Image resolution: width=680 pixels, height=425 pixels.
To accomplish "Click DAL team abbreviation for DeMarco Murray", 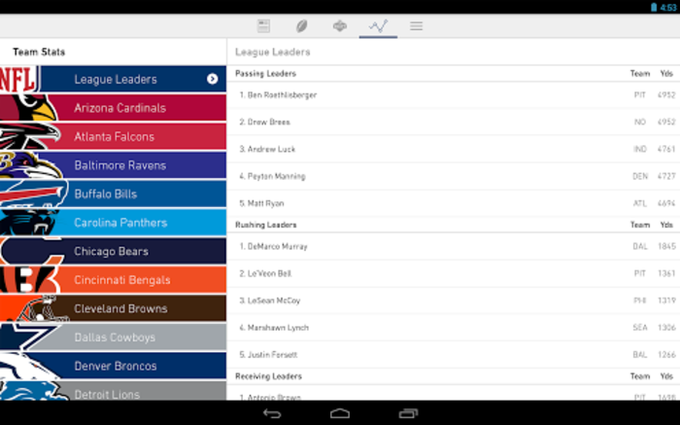I will [640, 246].
